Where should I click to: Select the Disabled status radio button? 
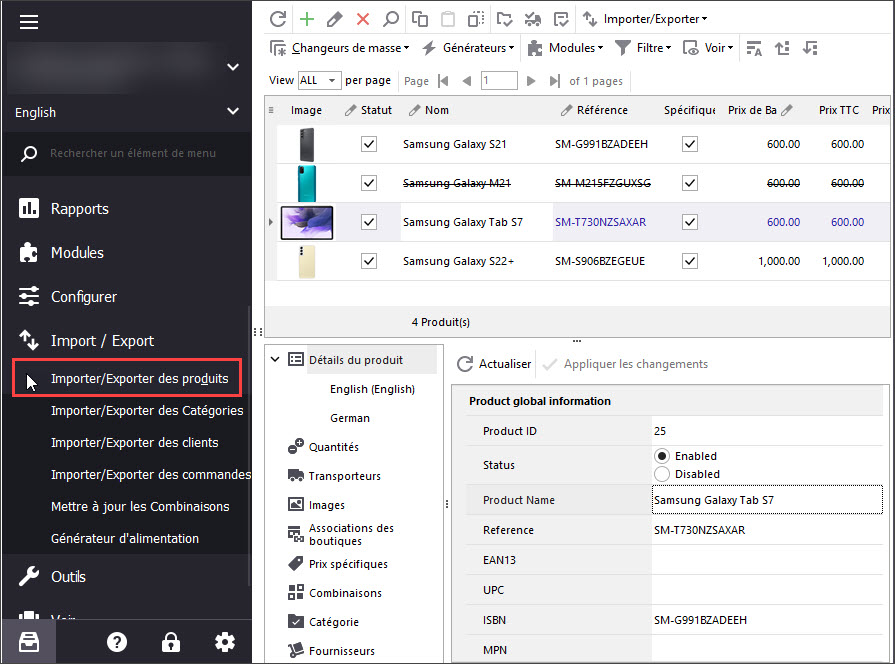(662, 474)
